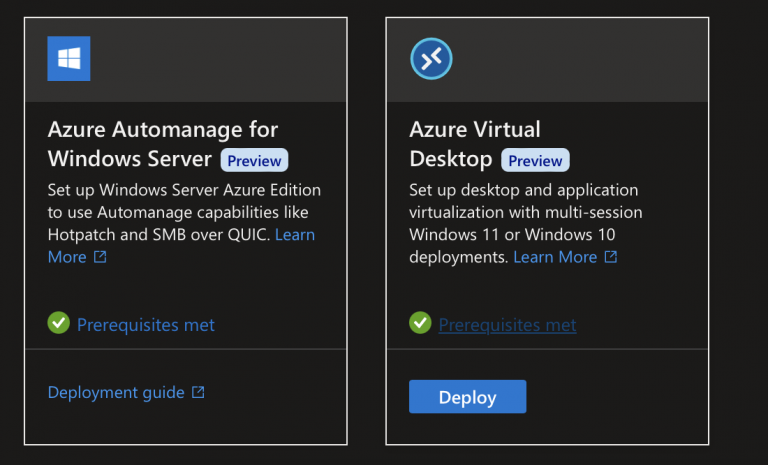Click Preview badge on Automanage for Windows Server
Image resolution: width=768 pixels, height=465 pixels.
tap(254, 160)
